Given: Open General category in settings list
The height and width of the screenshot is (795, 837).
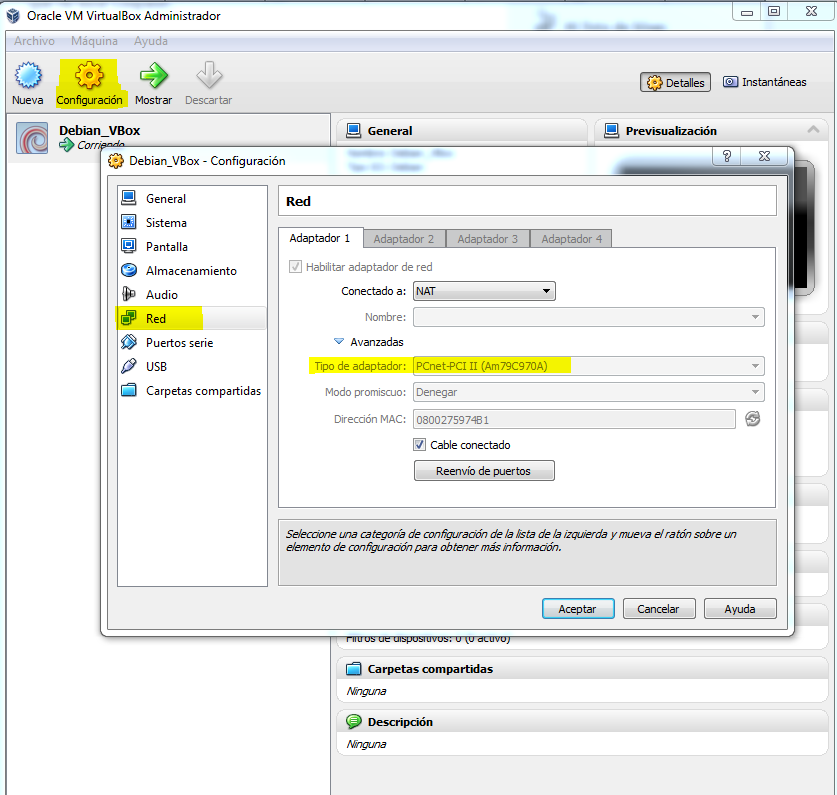Looking at the screenshot, I should pos(192,199).
